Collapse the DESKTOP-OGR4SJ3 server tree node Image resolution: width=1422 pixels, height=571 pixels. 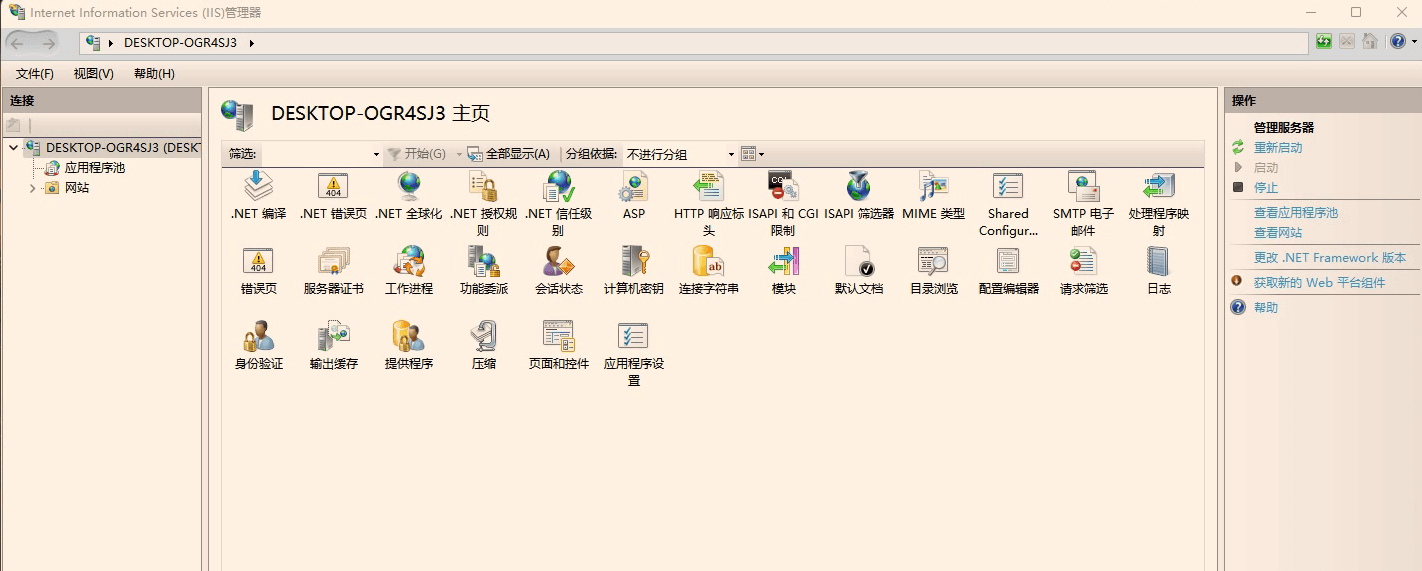[13, 148]
